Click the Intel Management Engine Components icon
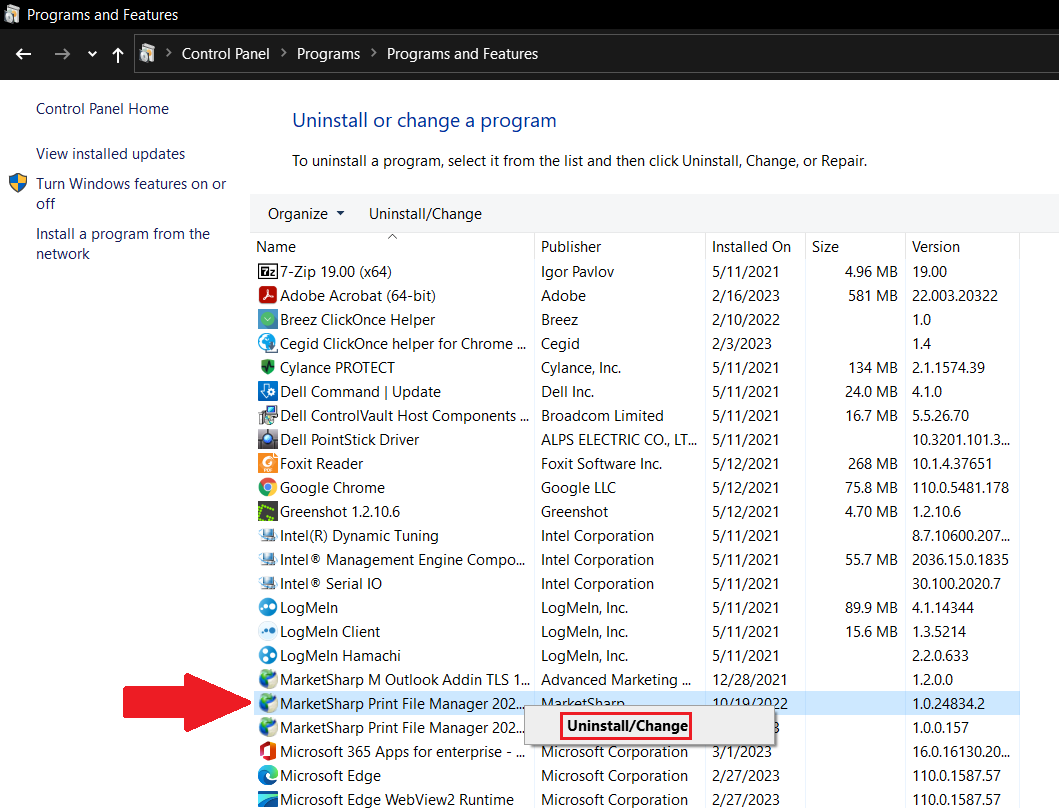 [268, 559]
